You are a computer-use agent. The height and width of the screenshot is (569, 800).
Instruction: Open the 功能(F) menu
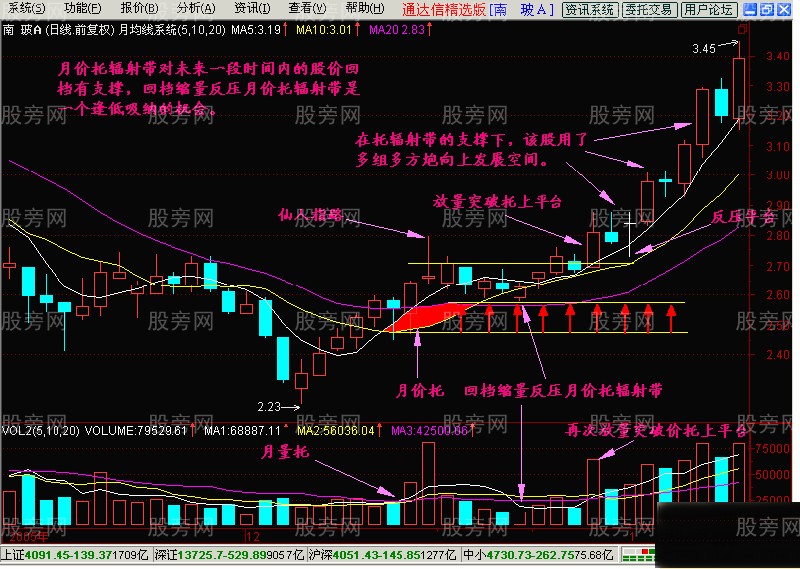[82, 8]
